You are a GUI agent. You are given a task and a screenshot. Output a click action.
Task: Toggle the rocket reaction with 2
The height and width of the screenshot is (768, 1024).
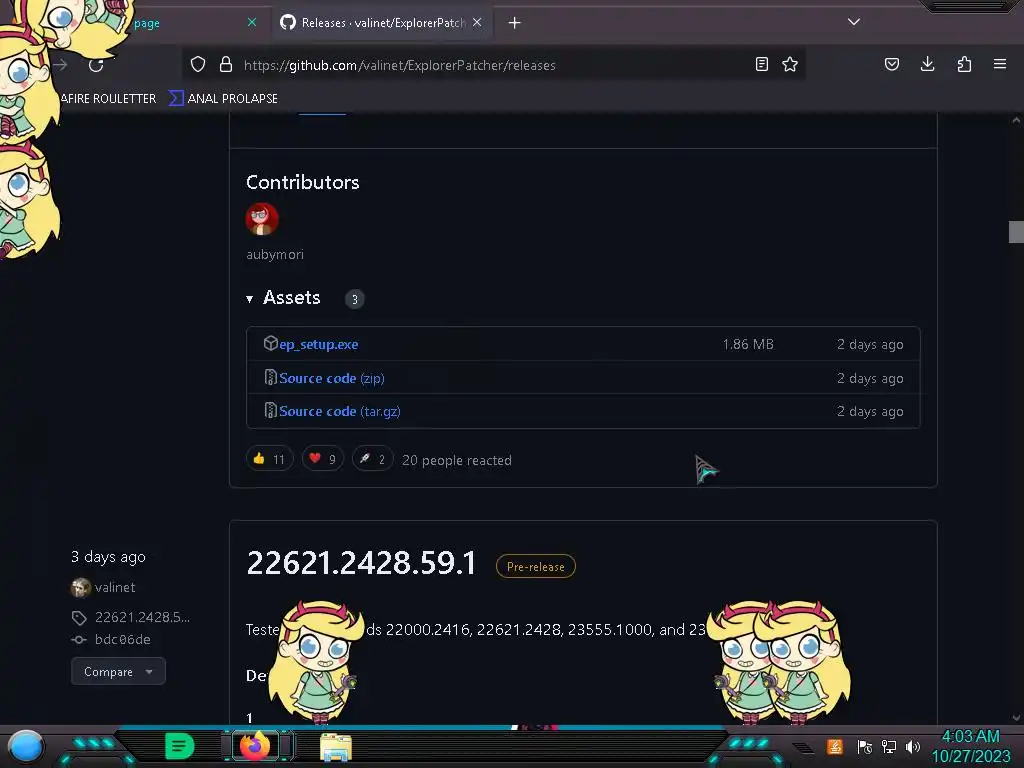pos(372,459)
